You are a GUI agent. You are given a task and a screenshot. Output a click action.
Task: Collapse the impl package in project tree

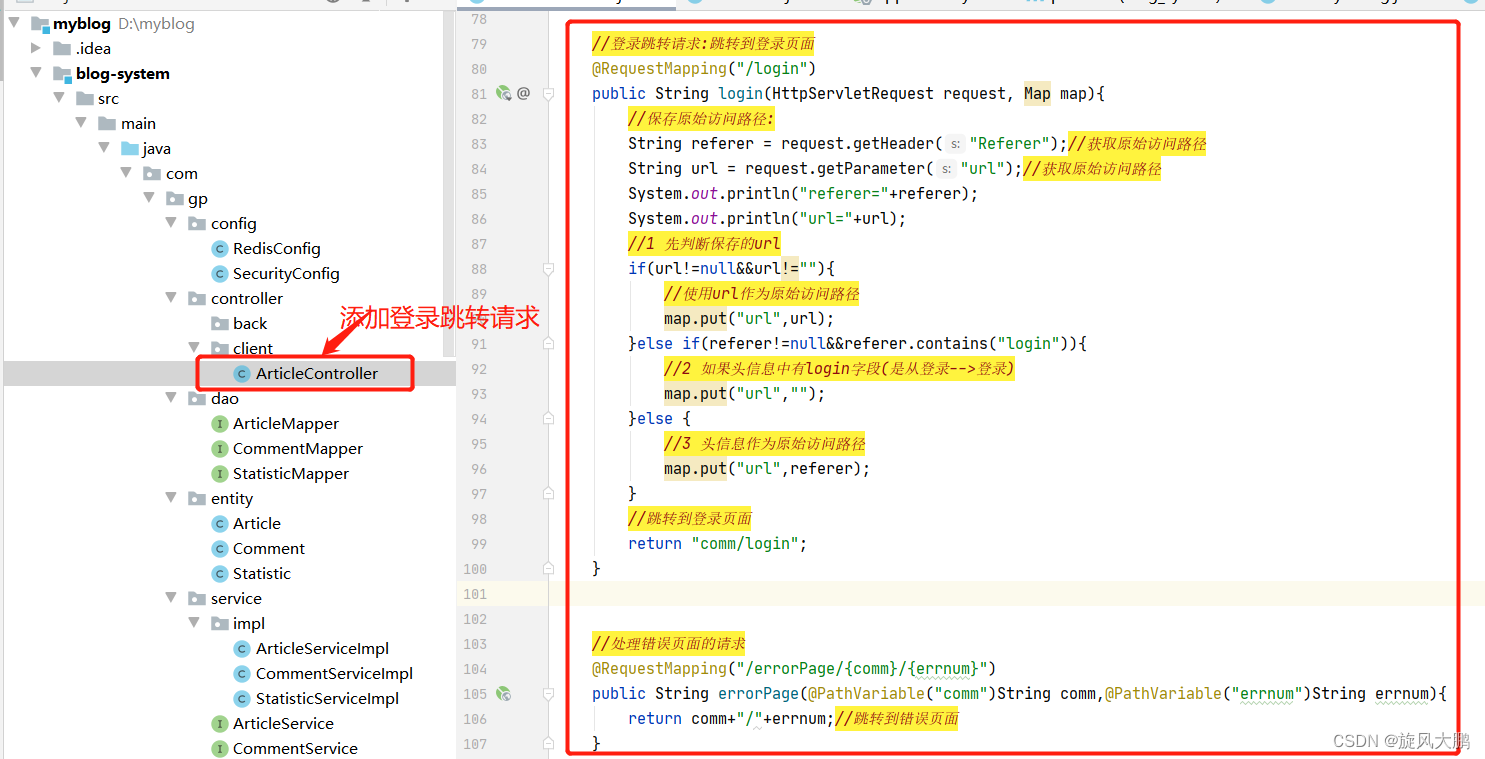click(194, 622)
